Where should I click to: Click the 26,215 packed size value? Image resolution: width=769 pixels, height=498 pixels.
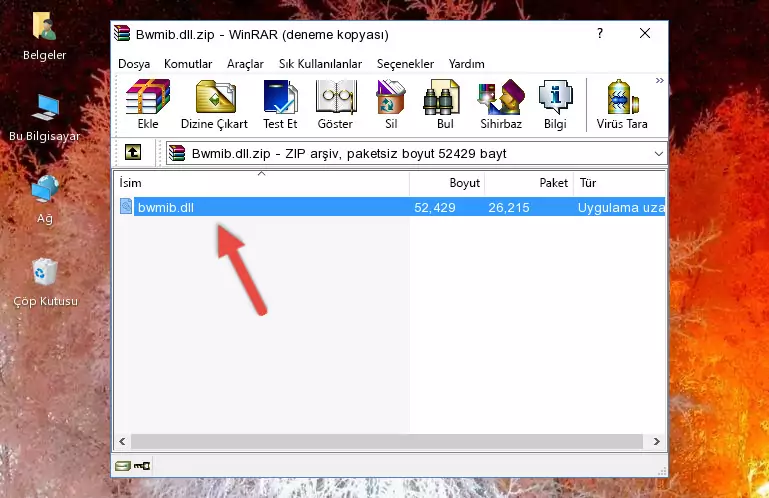coord(509,208)
